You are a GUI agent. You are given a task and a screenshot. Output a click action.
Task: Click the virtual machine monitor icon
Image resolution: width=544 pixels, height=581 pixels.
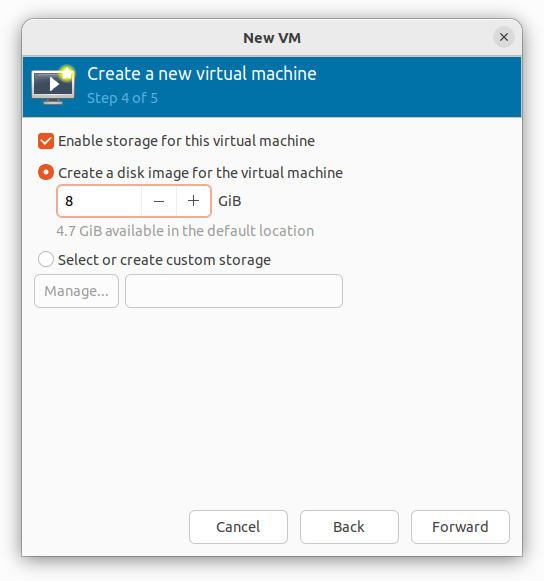pos(53,85)
